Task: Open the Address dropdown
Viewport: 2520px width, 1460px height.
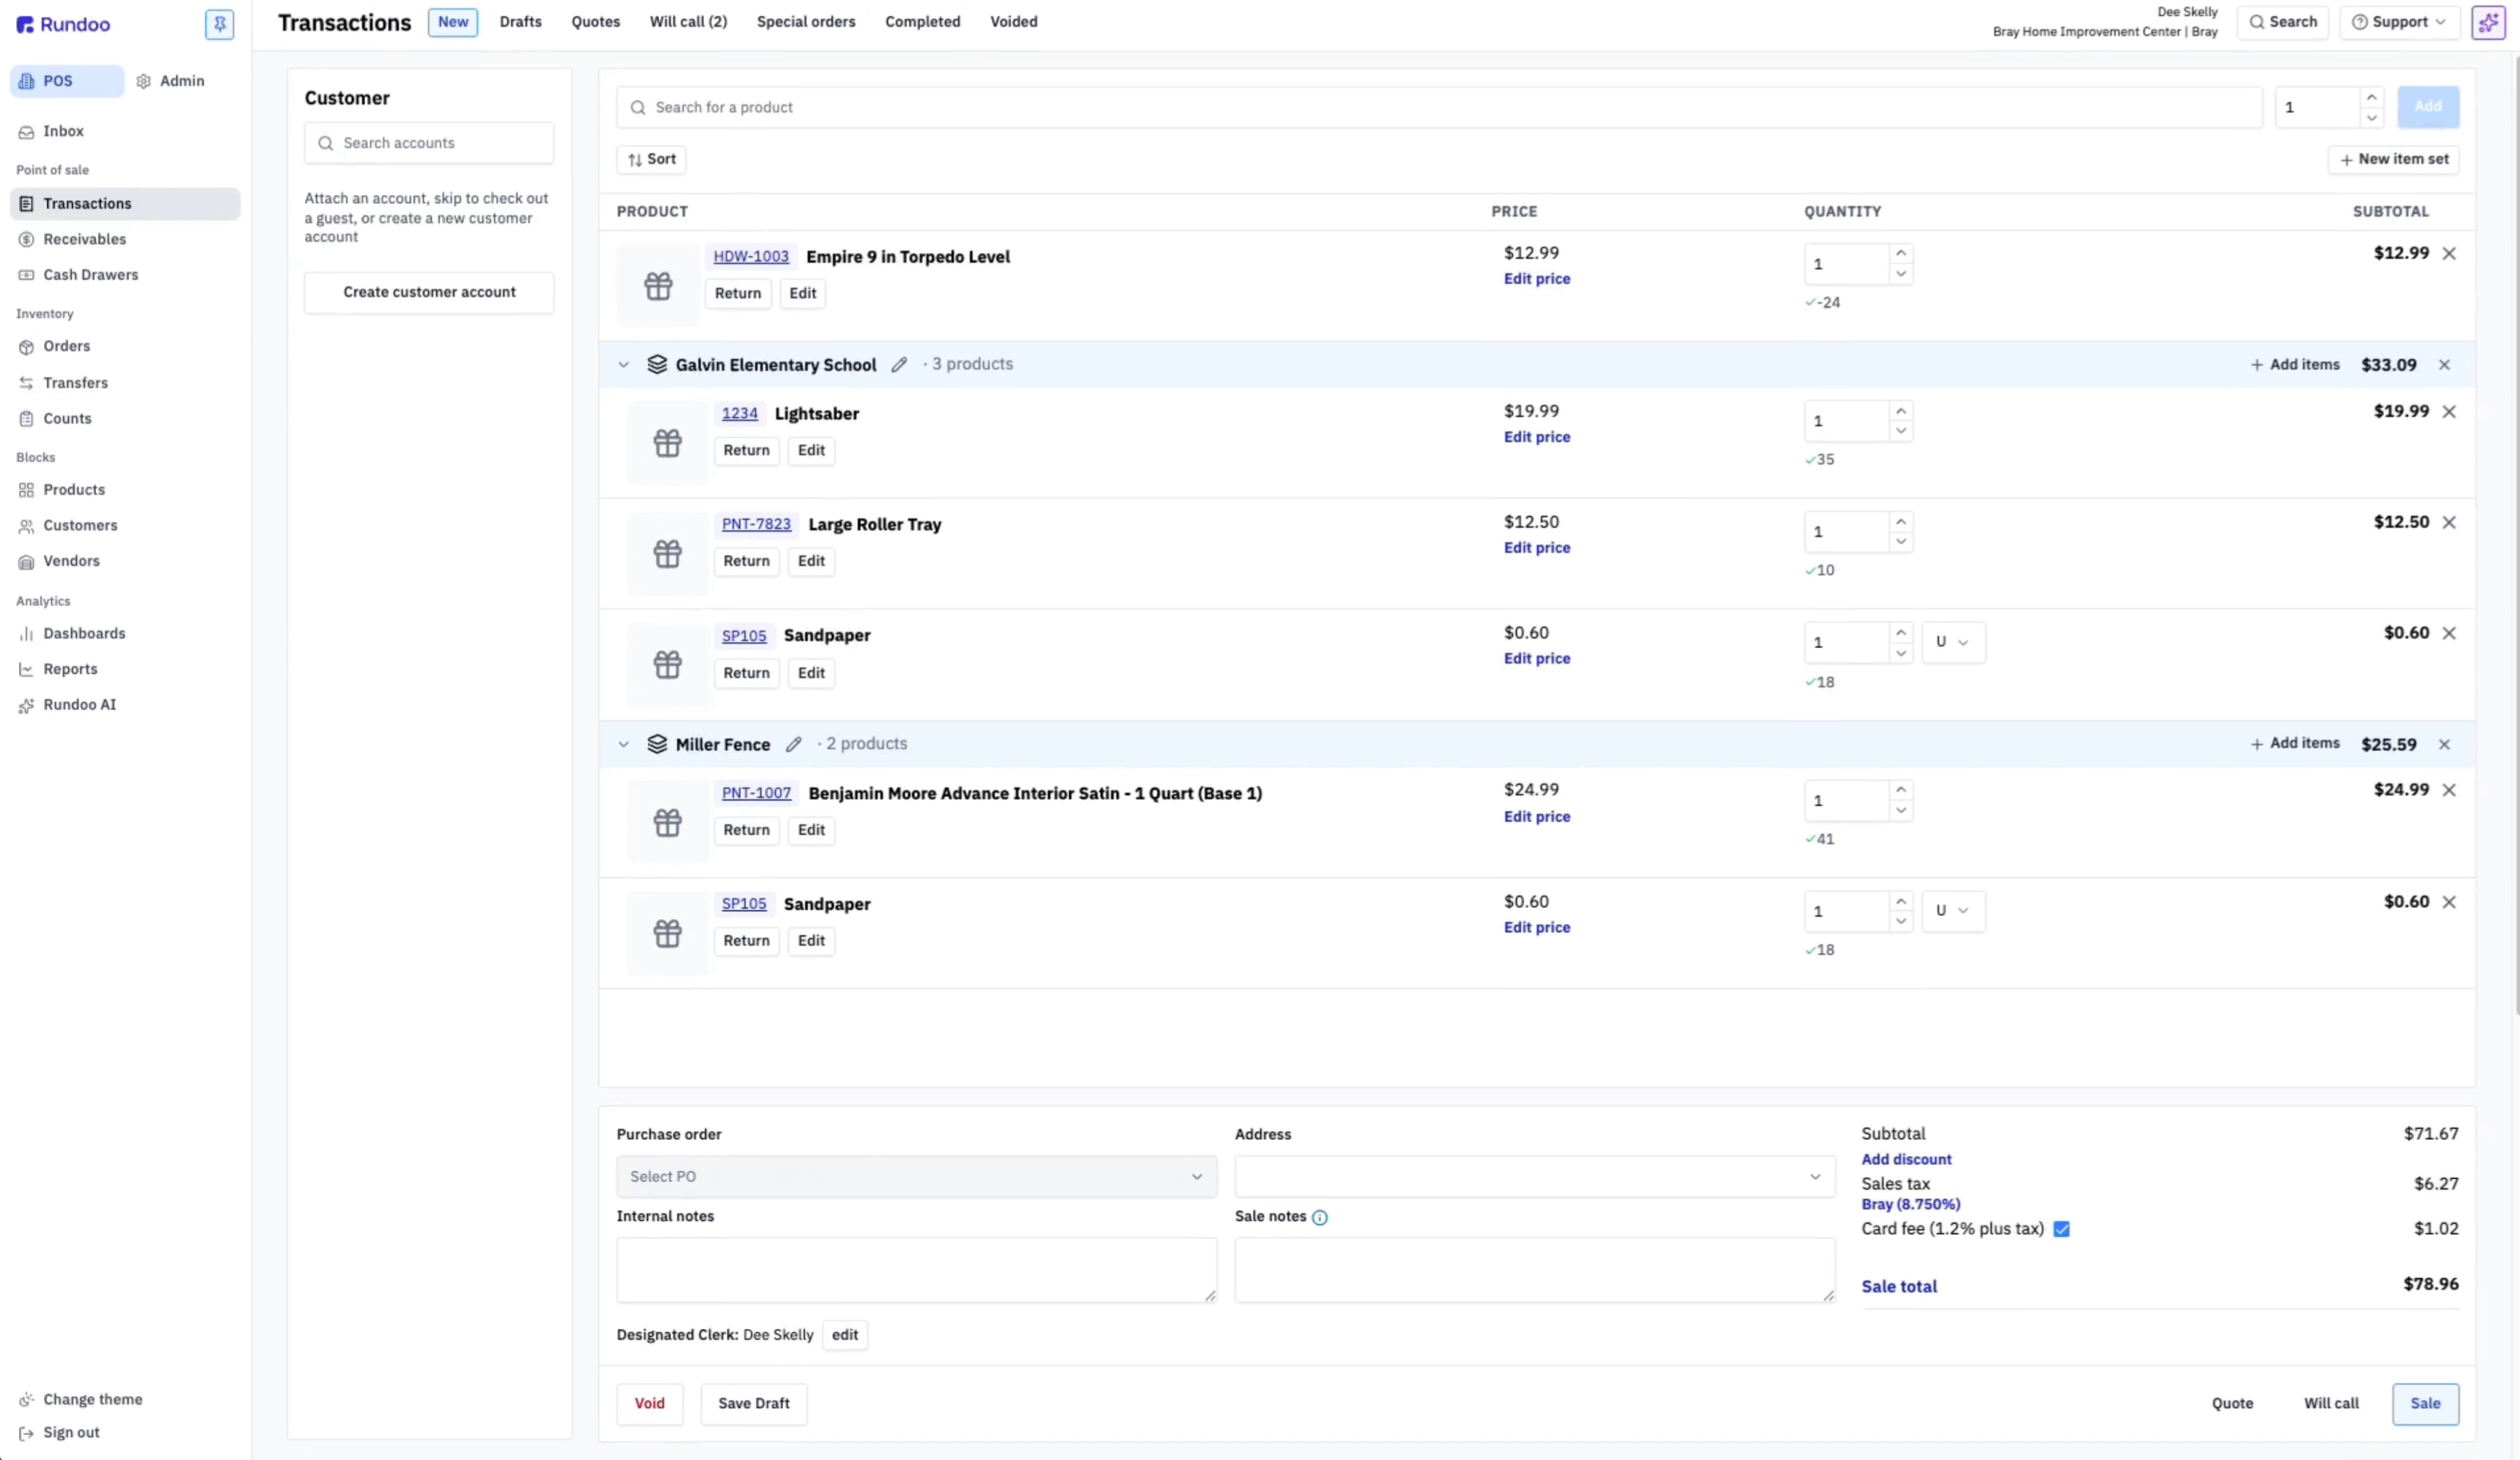Action: [x=1534, y=1177]
